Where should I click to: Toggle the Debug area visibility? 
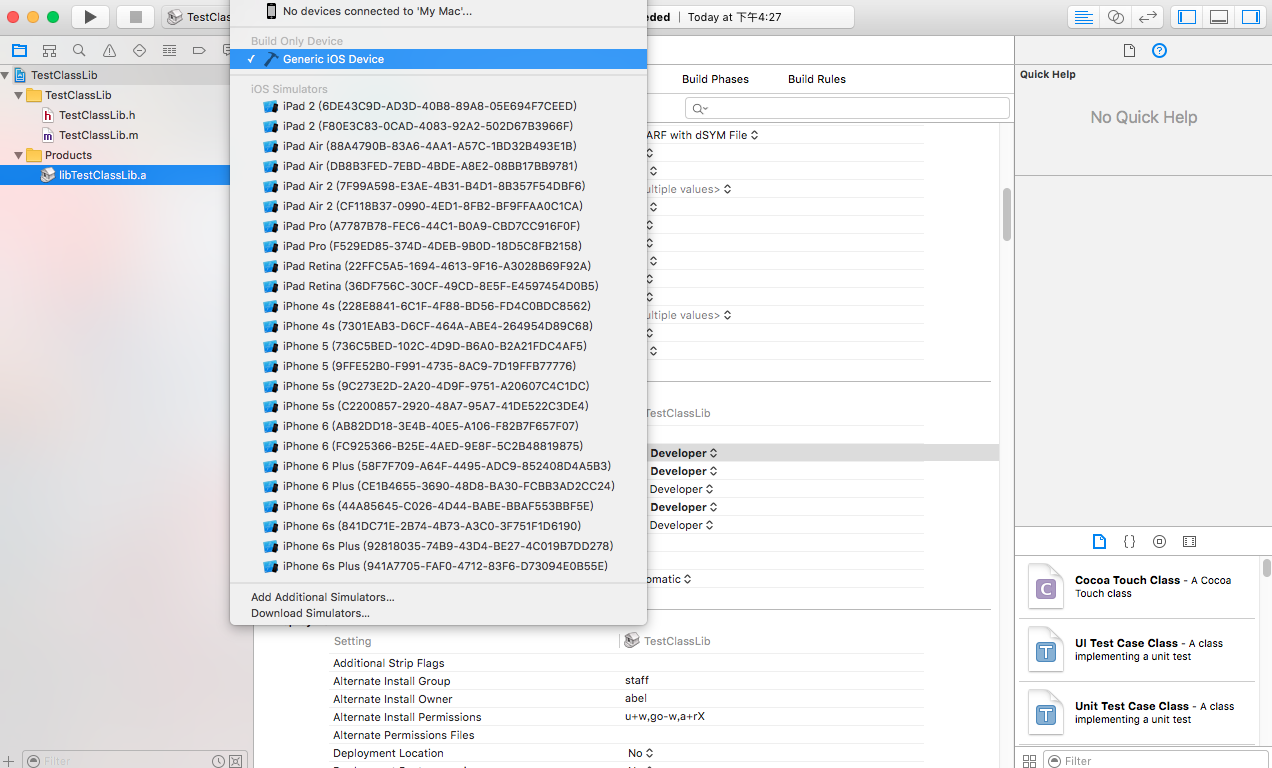[1219, 17]
